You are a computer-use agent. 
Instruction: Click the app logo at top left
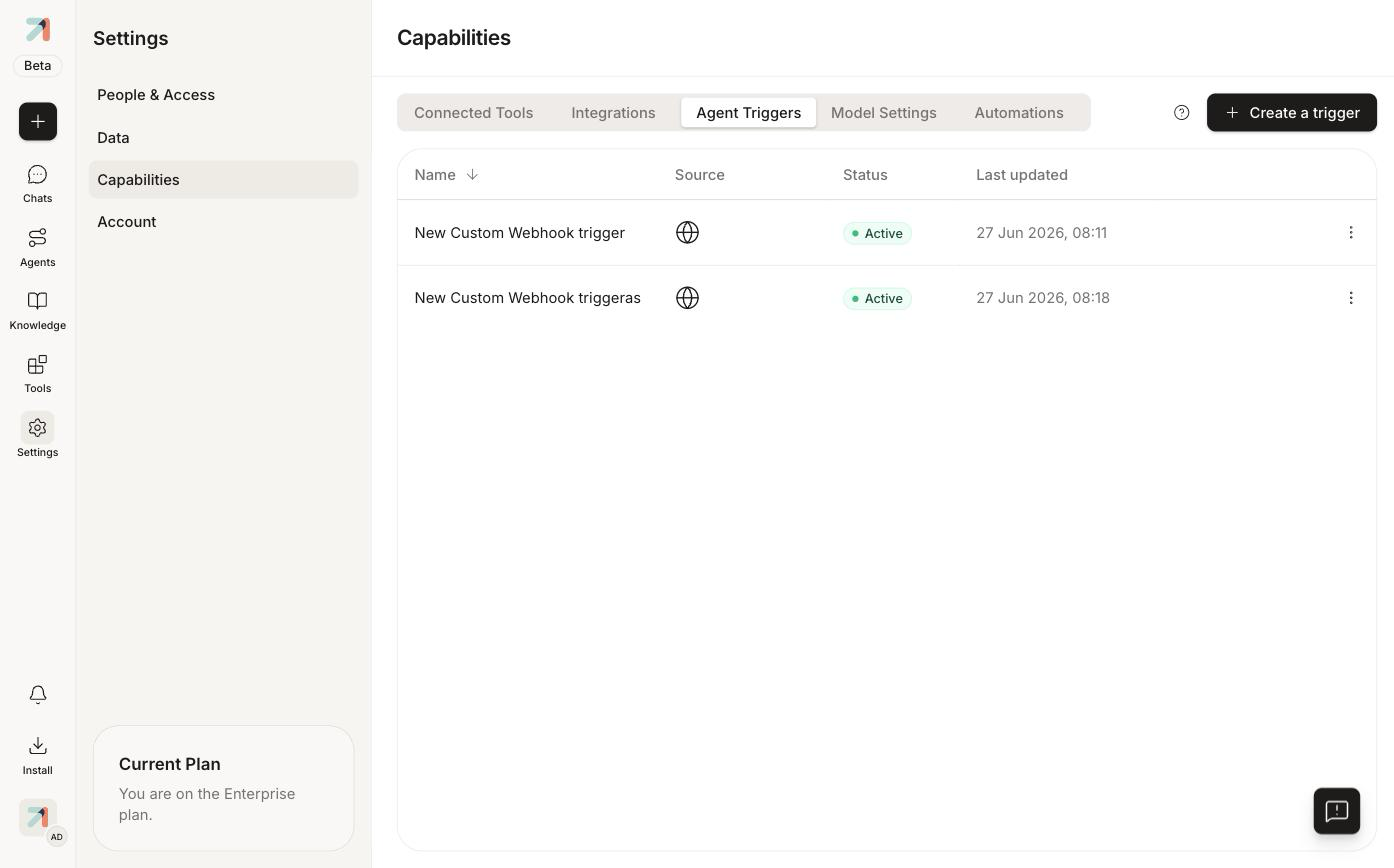coord(37,29)
